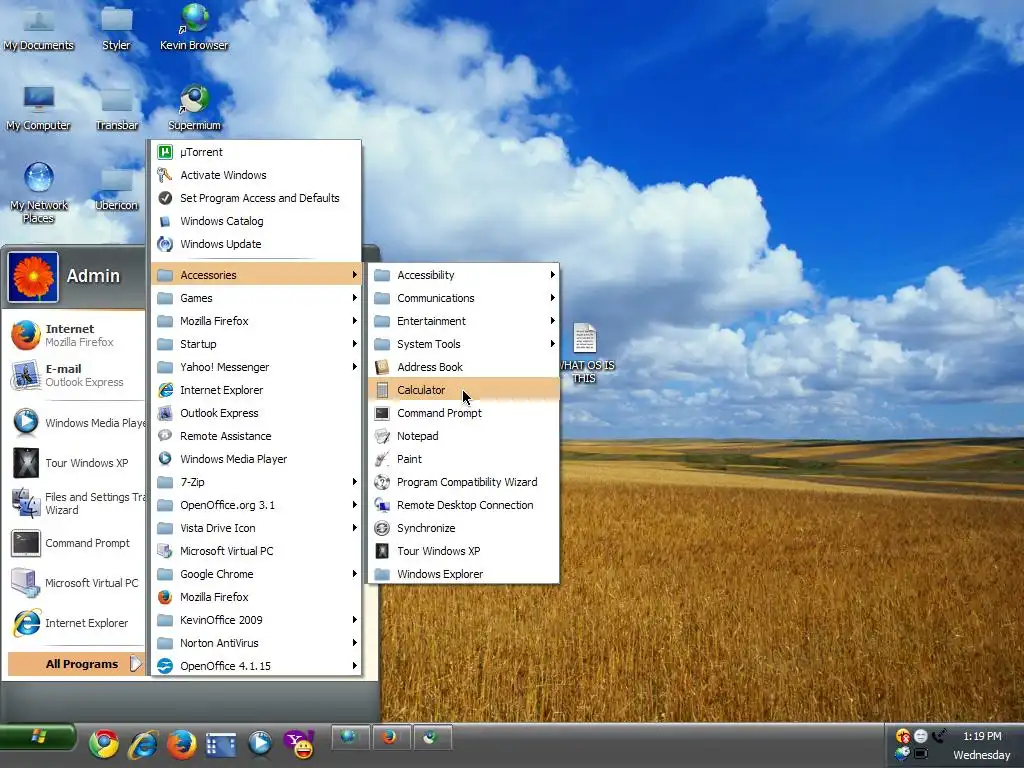
Task: Open the Transbar folder icon
Action: pos(116,108)
